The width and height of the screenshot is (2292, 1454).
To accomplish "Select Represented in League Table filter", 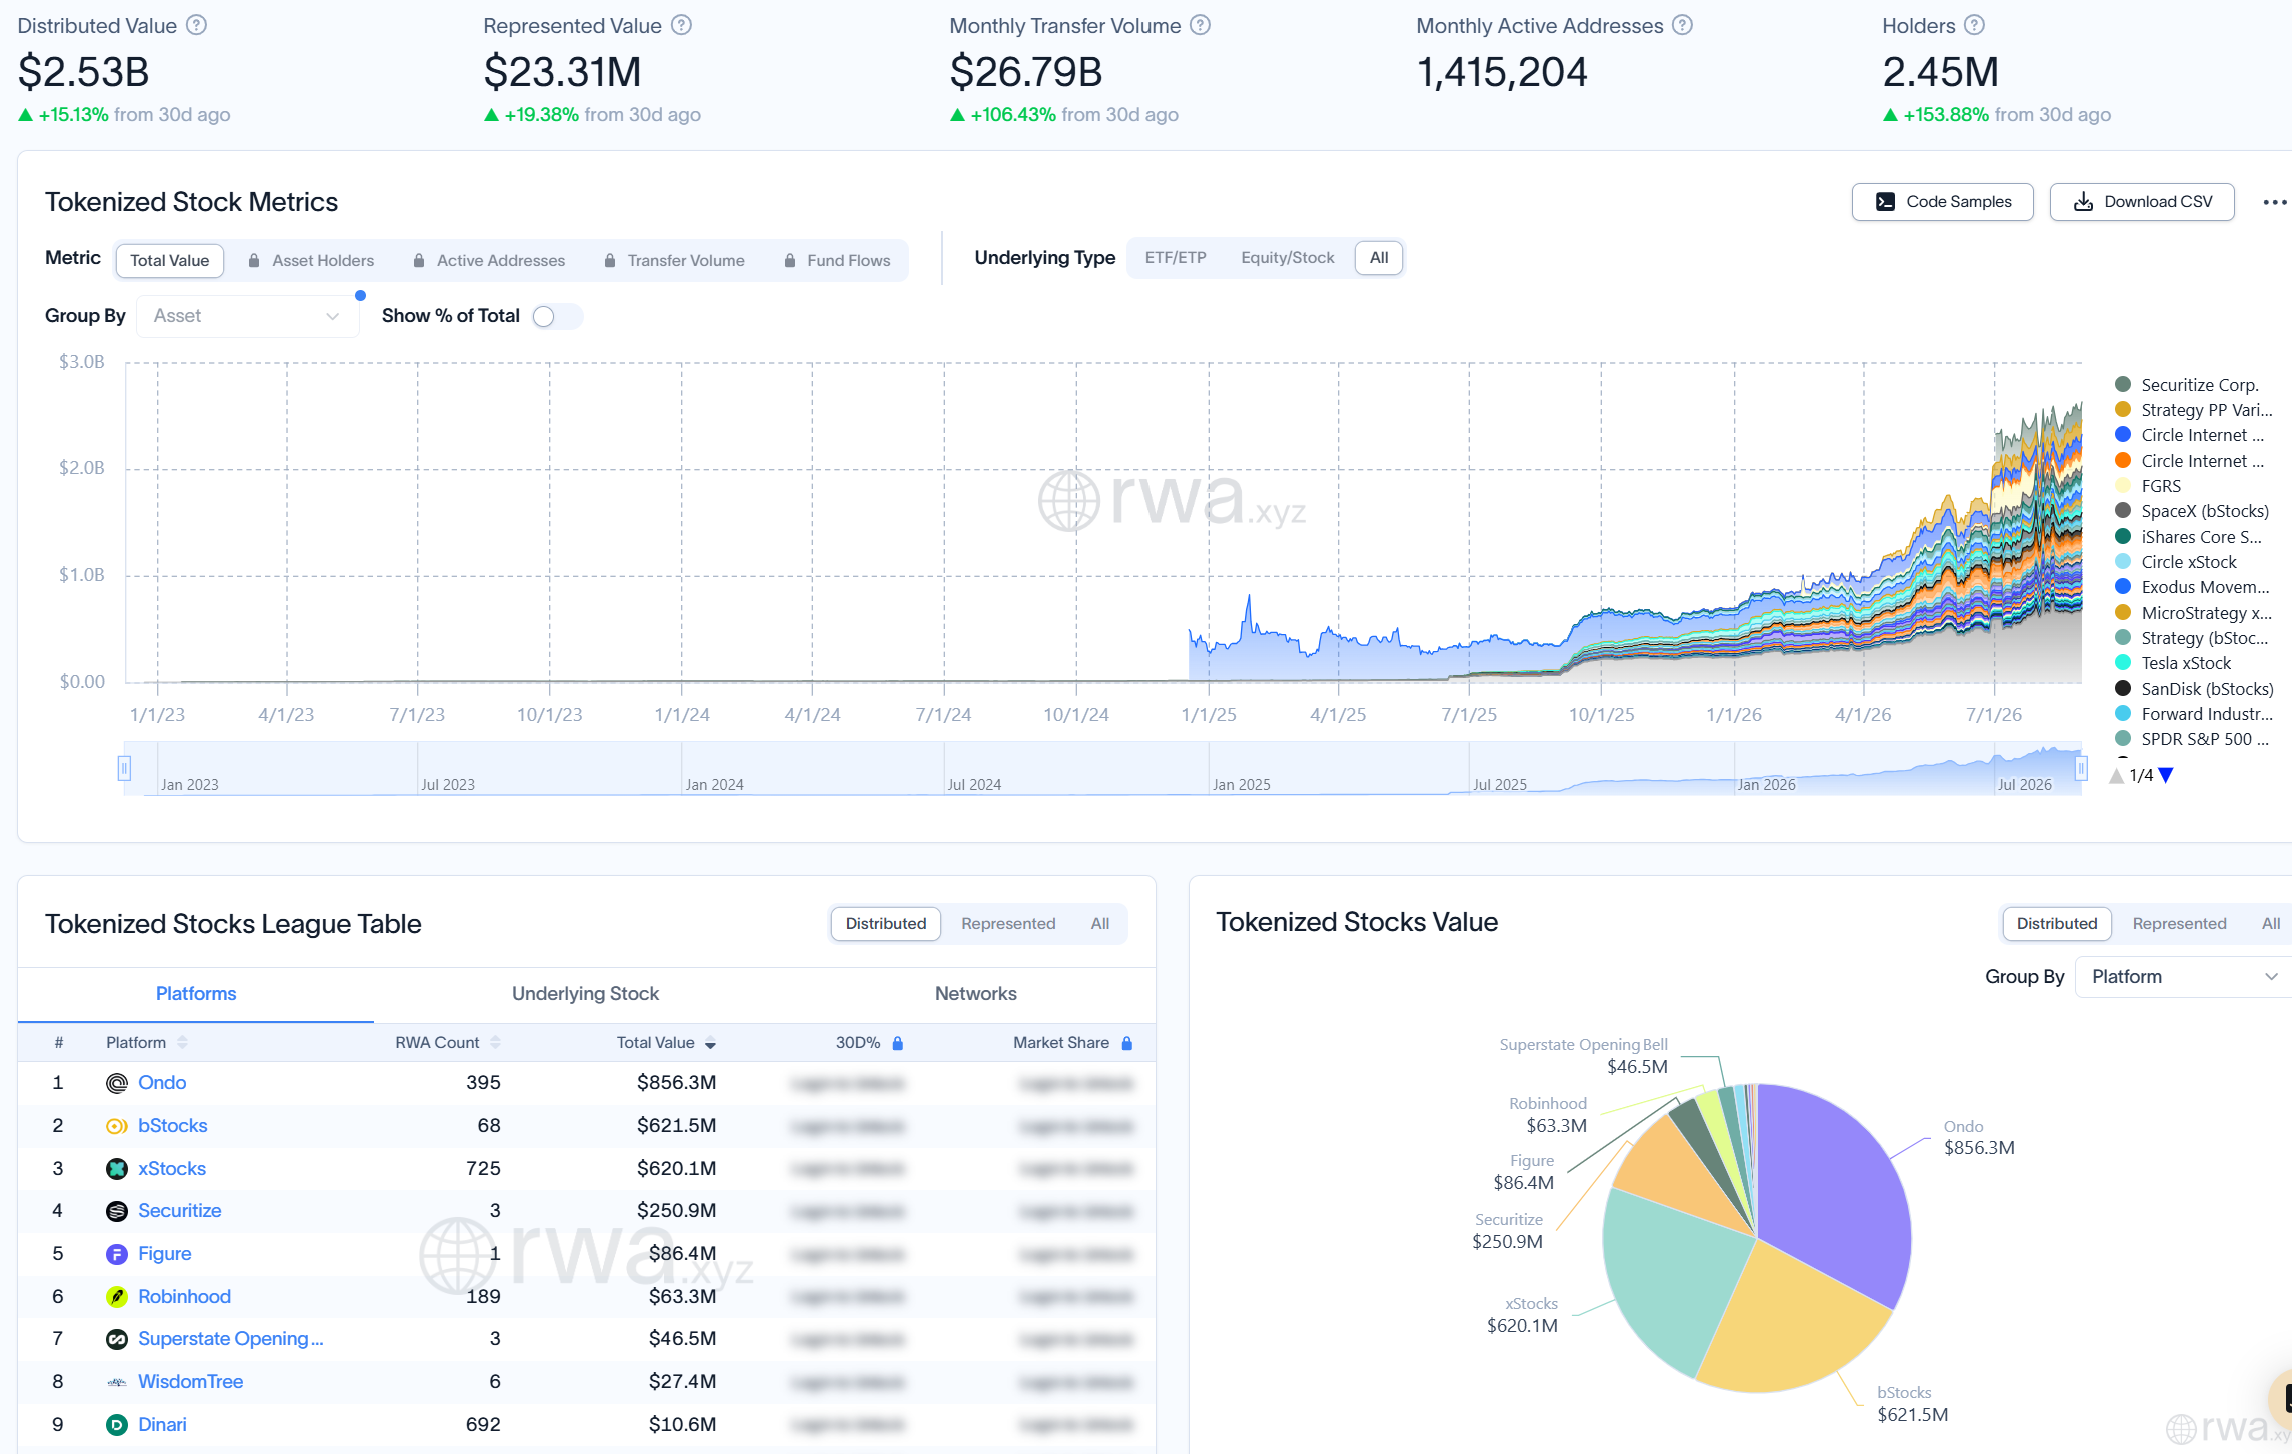I will click(1007, 924).
